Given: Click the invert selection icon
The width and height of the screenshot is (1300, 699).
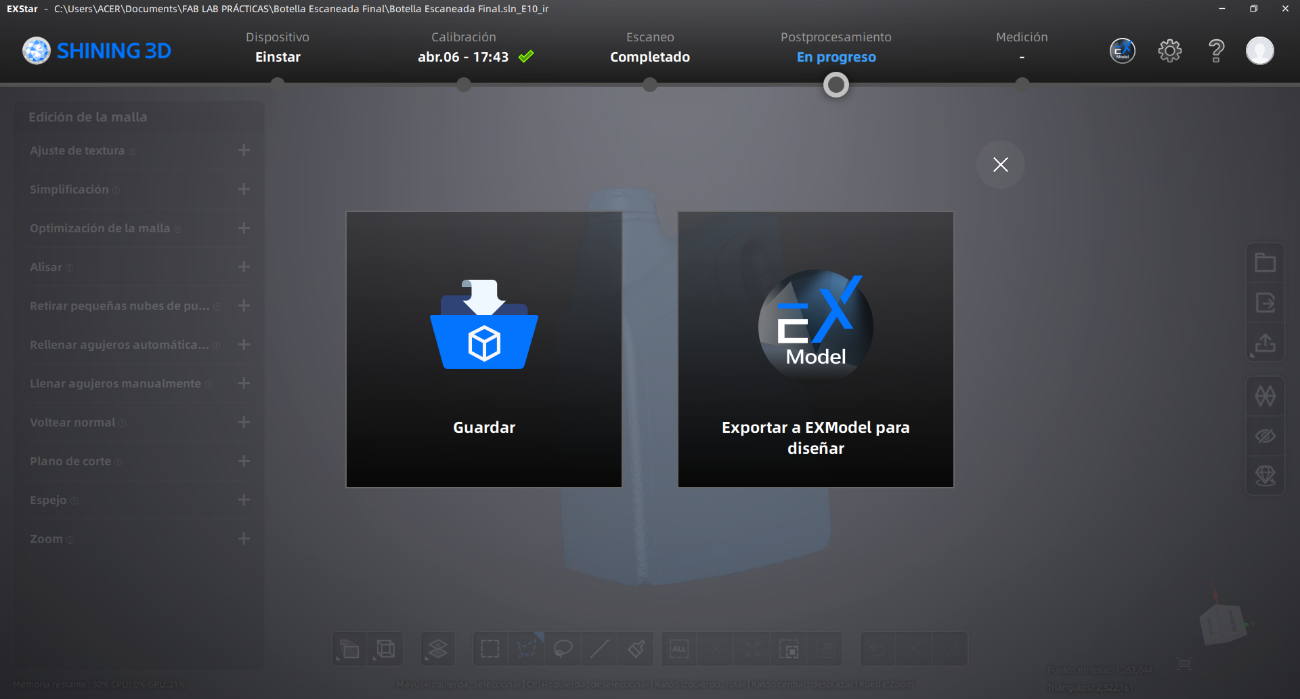Looking at the screenshot, I should coord(753,649).
